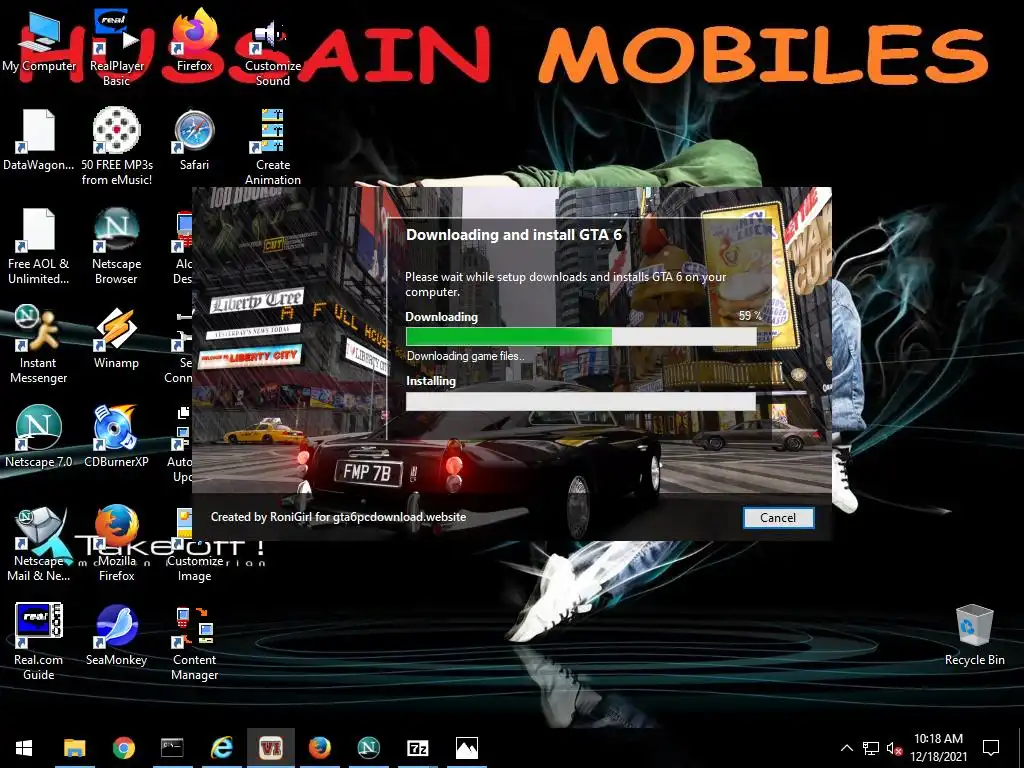Launch CDBurnerXP shortcut
The image size is (1024, 768).
(x=116, y=437)
